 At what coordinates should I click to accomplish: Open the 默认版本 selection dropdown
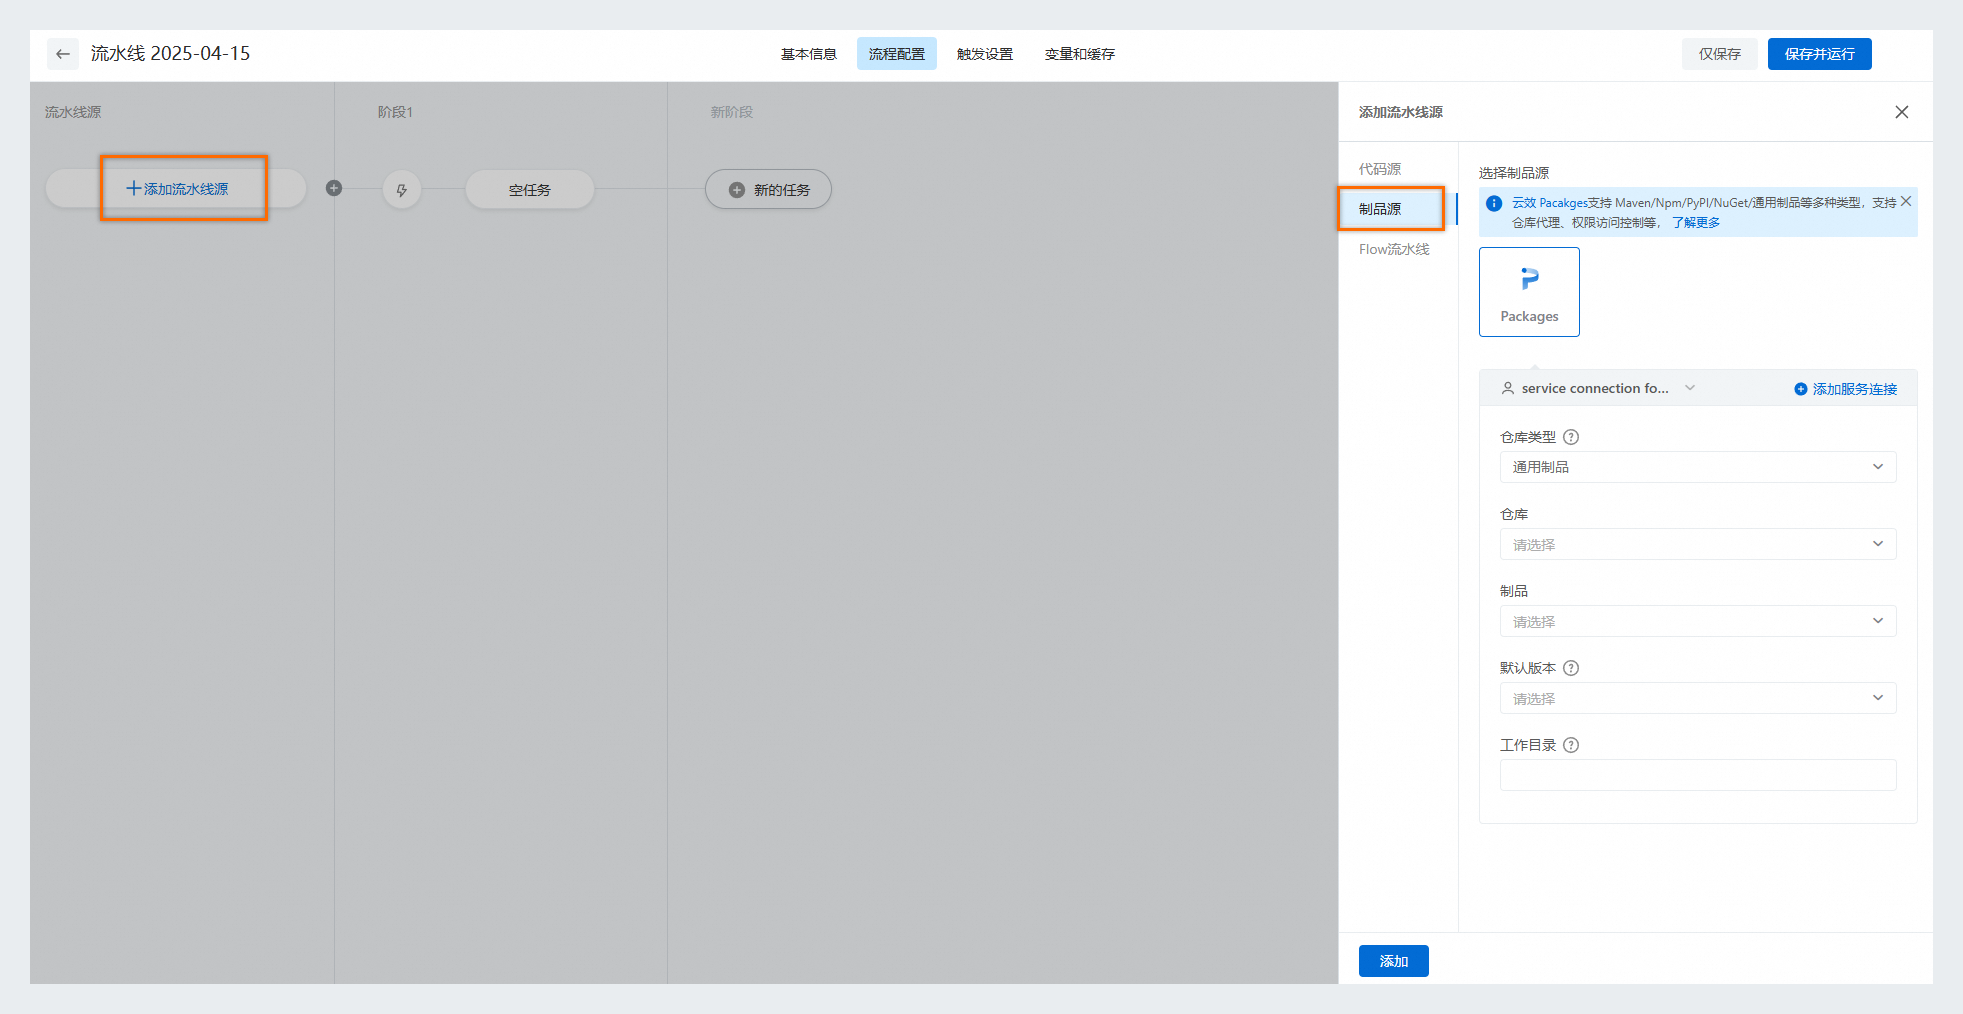coord(1698,698)
